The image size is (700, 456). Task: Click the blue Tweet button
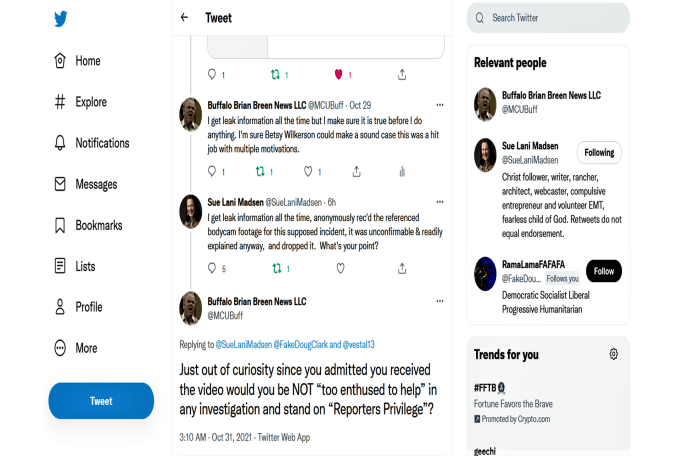[x=101, y=400]
